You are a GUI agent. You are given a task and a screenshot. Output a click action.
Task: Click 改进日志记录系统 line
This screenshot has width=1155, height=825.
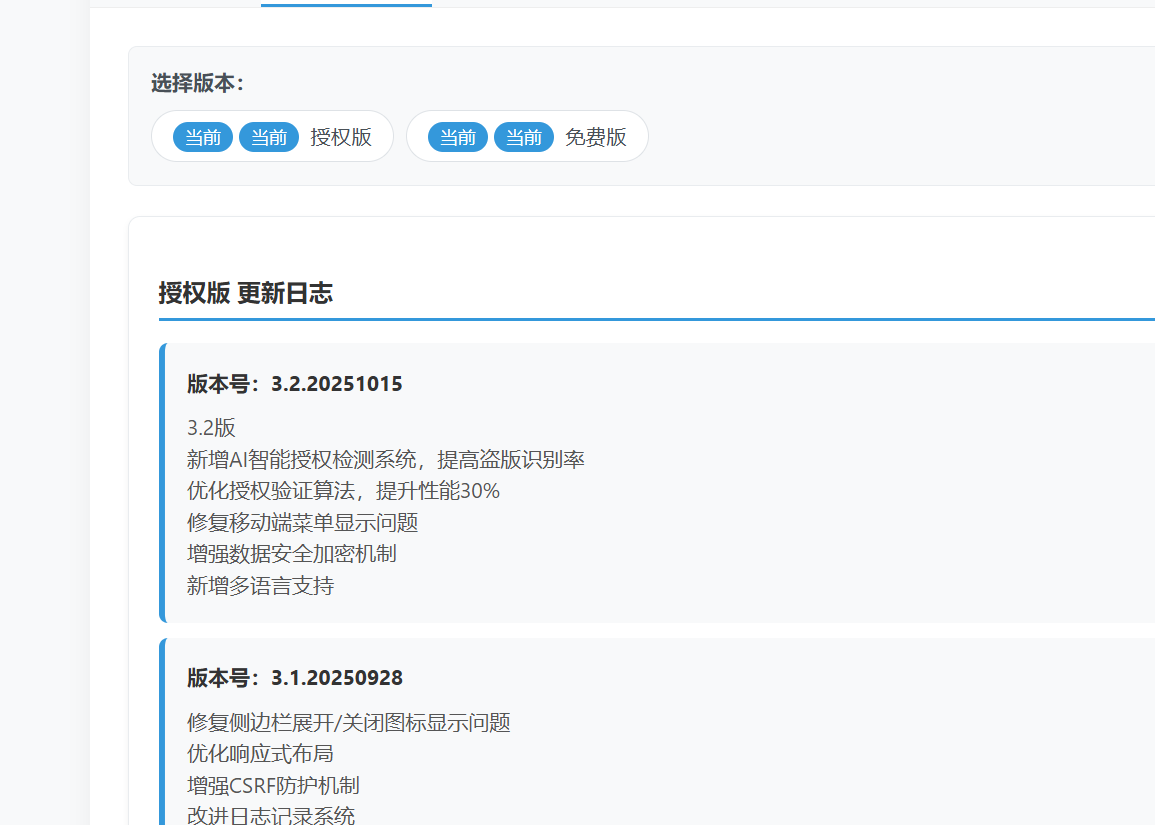tap(271, 815)
